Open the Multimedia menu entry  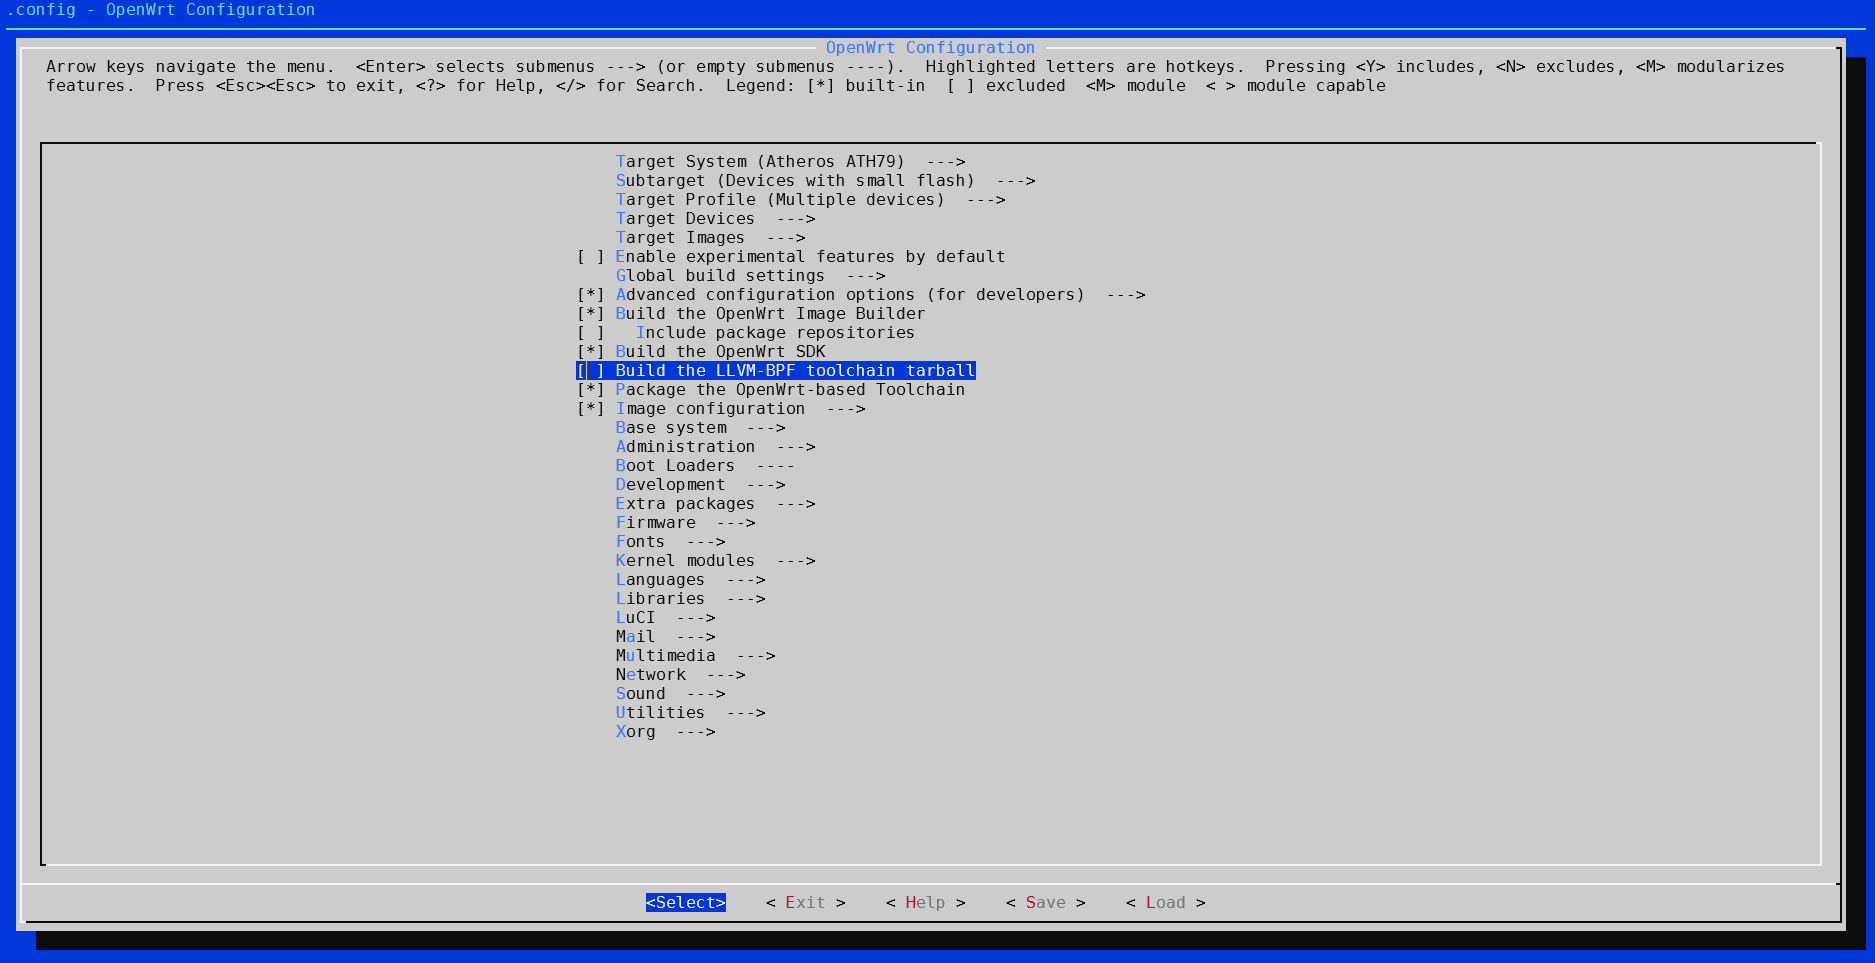tap(695, 656)
